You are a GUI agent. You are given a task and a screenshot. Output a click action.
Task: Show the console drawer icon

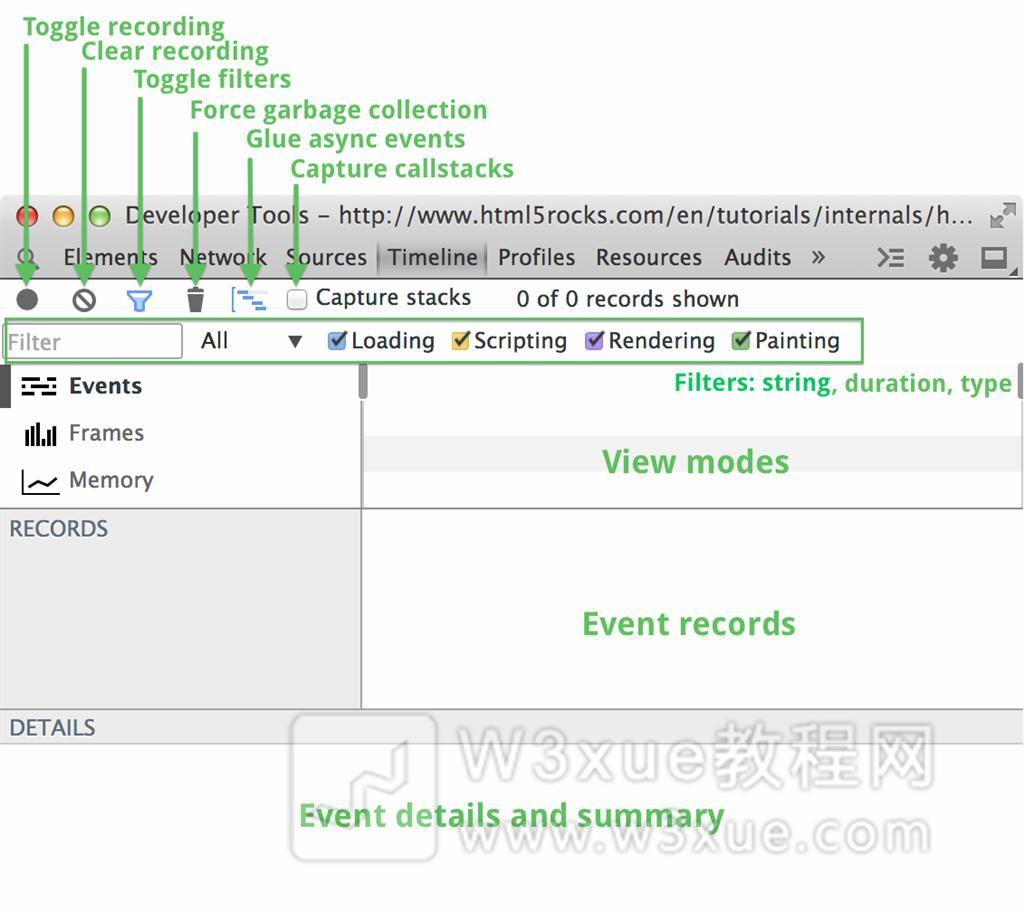point(891,258)
